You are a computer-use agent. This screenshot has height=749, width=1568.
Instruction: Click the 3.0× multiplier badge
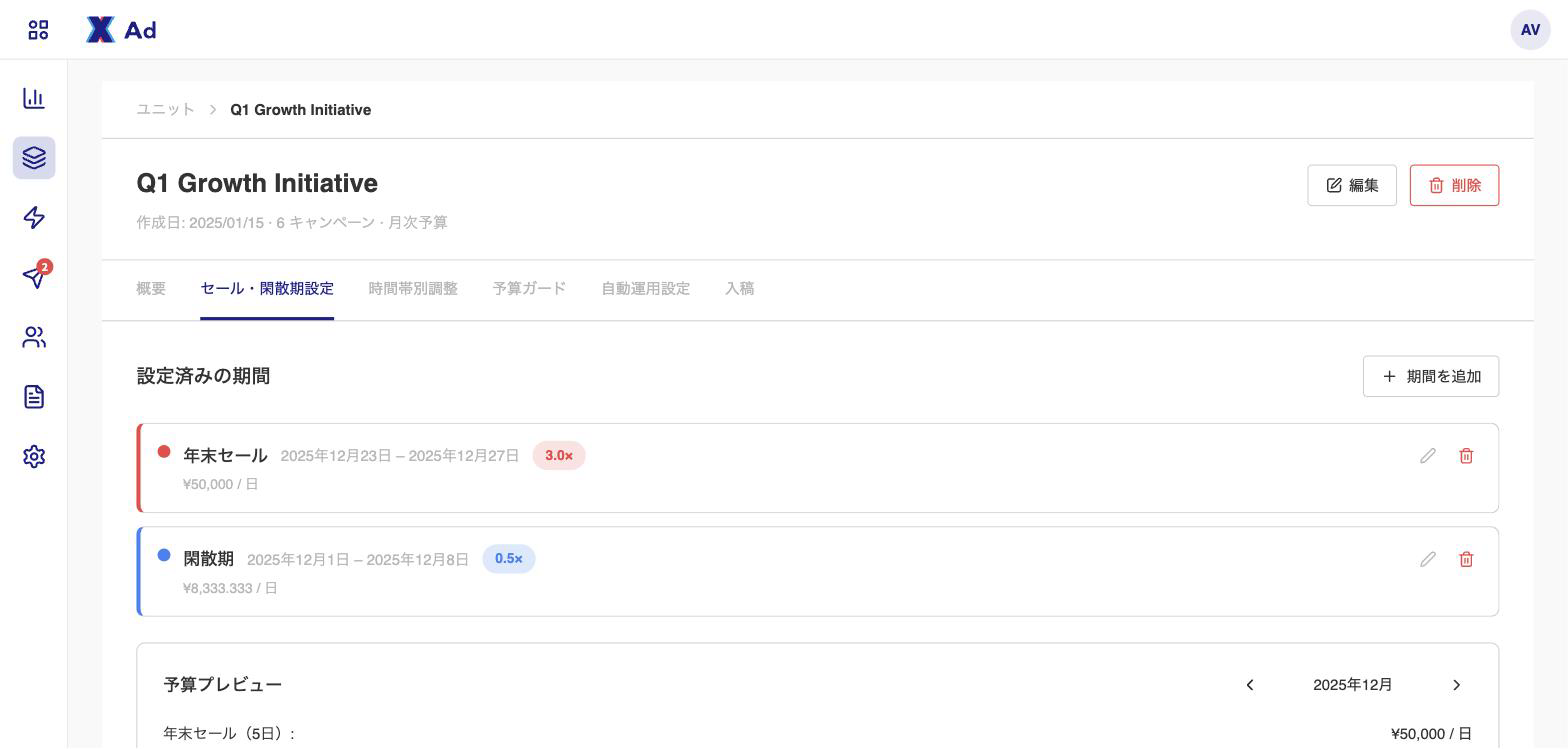pyautogui.click(x=559, y=456)
